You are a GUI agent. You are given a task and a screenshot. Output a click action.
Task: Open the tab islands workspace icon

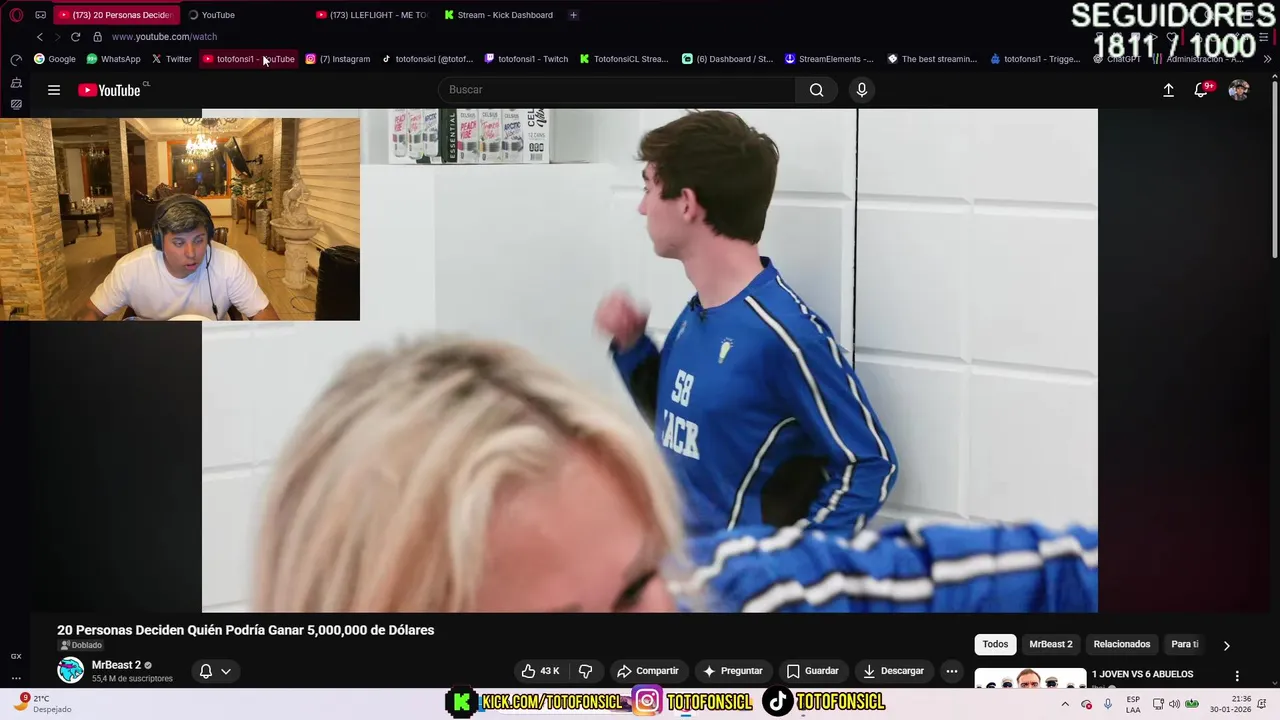tap(40, 15)
